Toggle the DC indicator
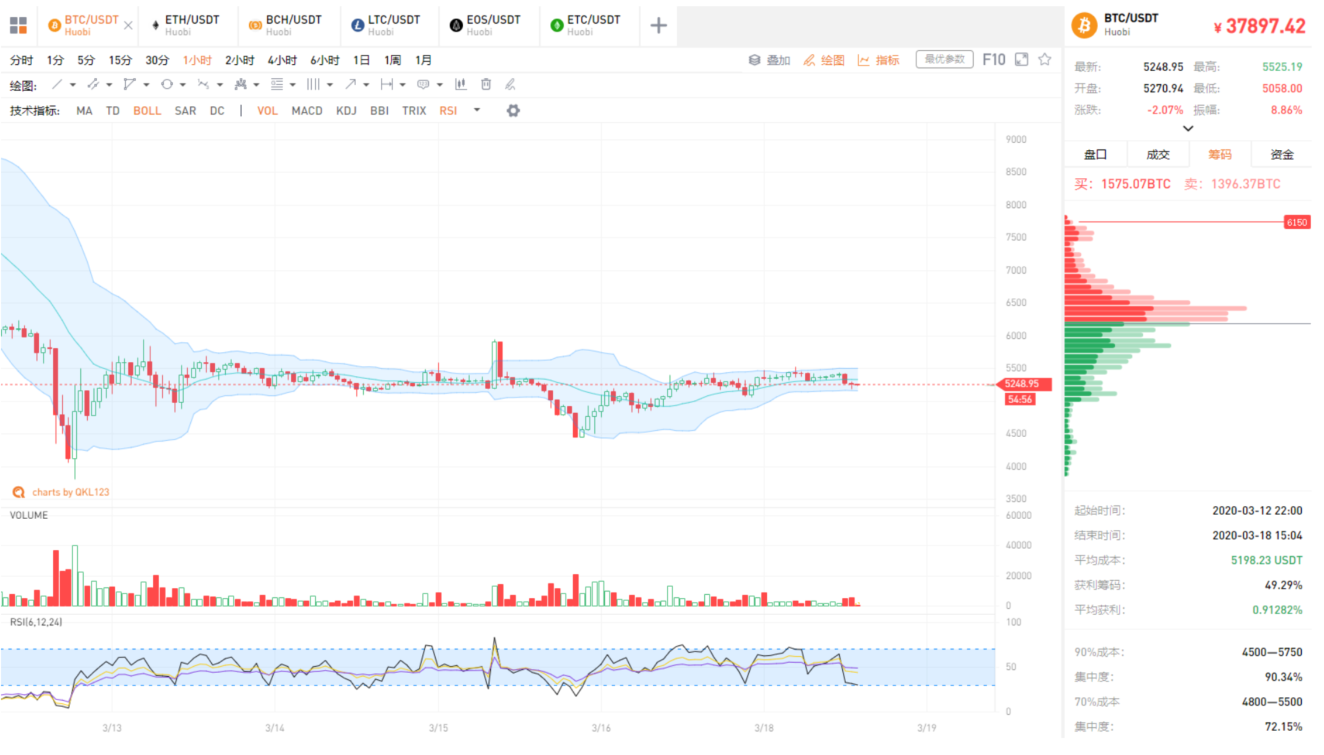The image size is (1324, 755). coord(217,111)
